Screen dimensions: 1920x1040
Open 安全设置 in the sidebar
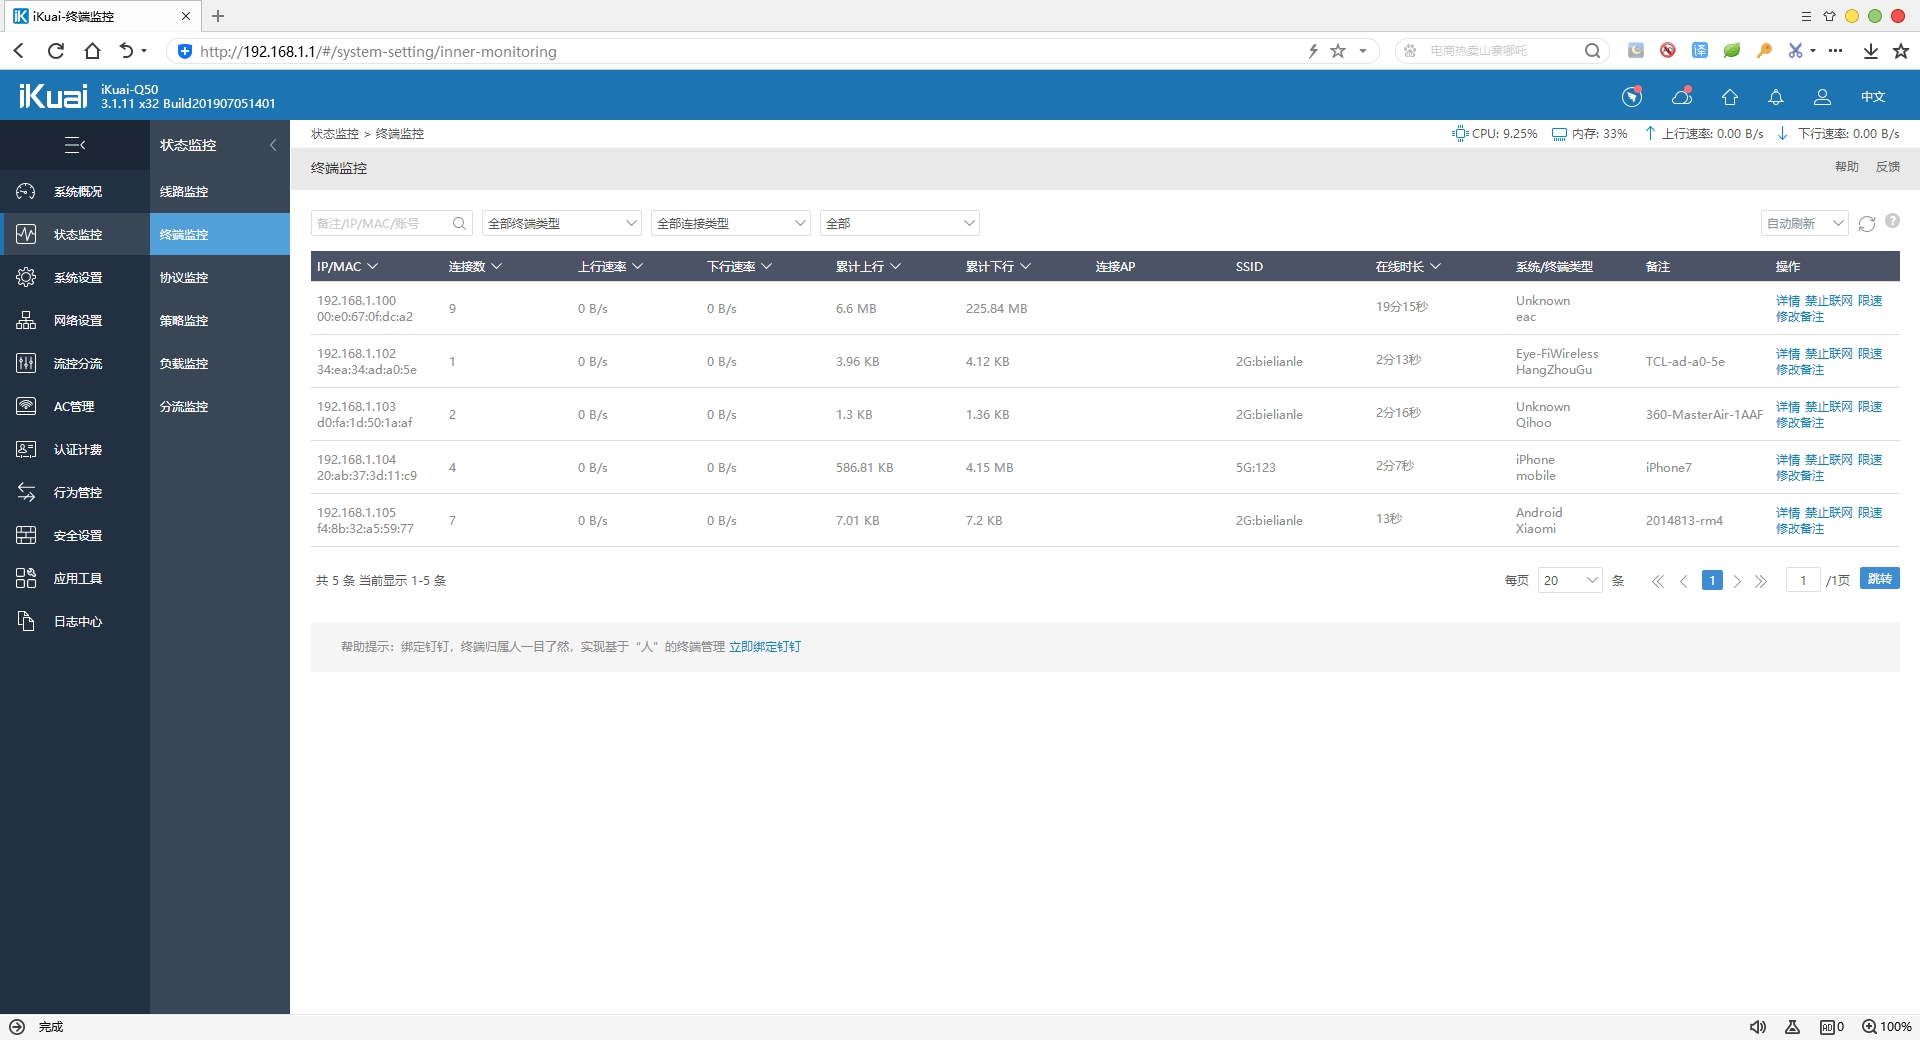(75, 535)
